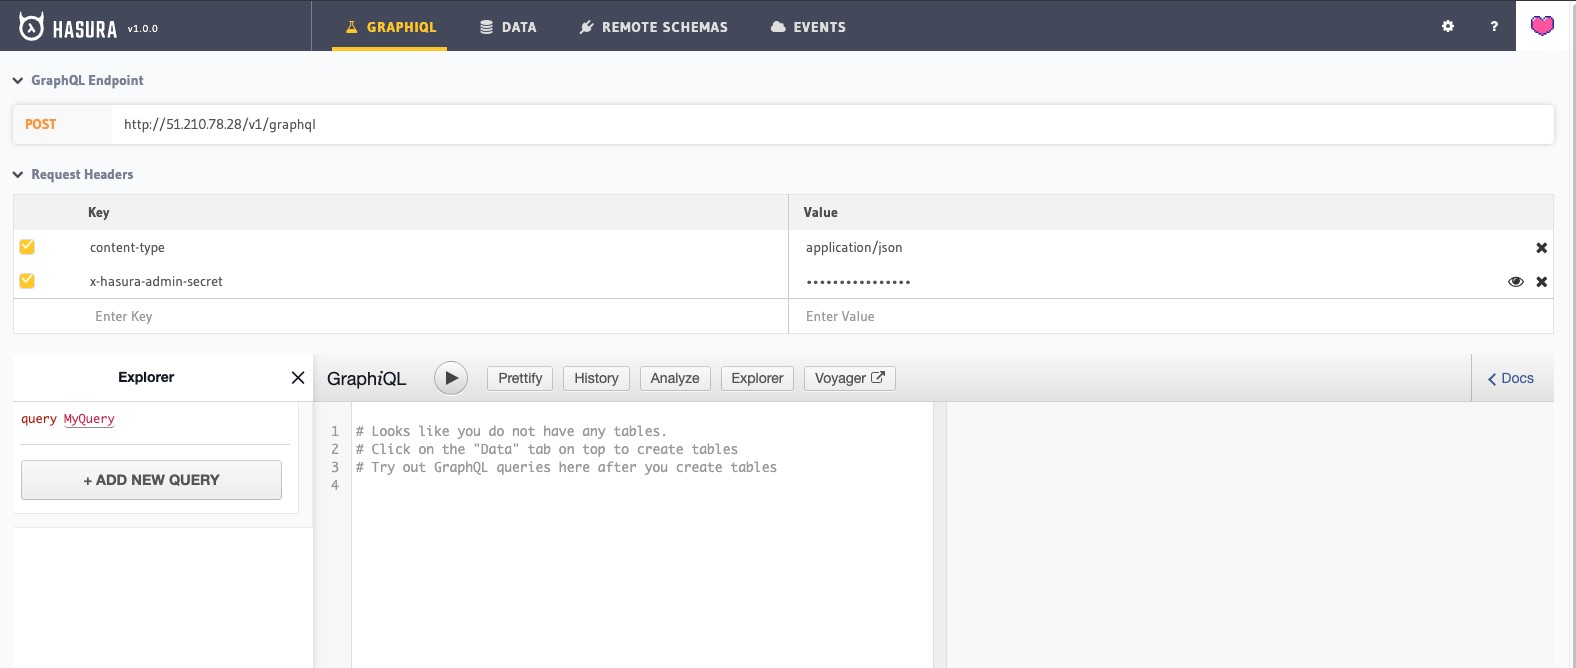This screenshot has height=668, width=1576.
Task: Open Voyager in new window
Action: [x=850, y=378]
